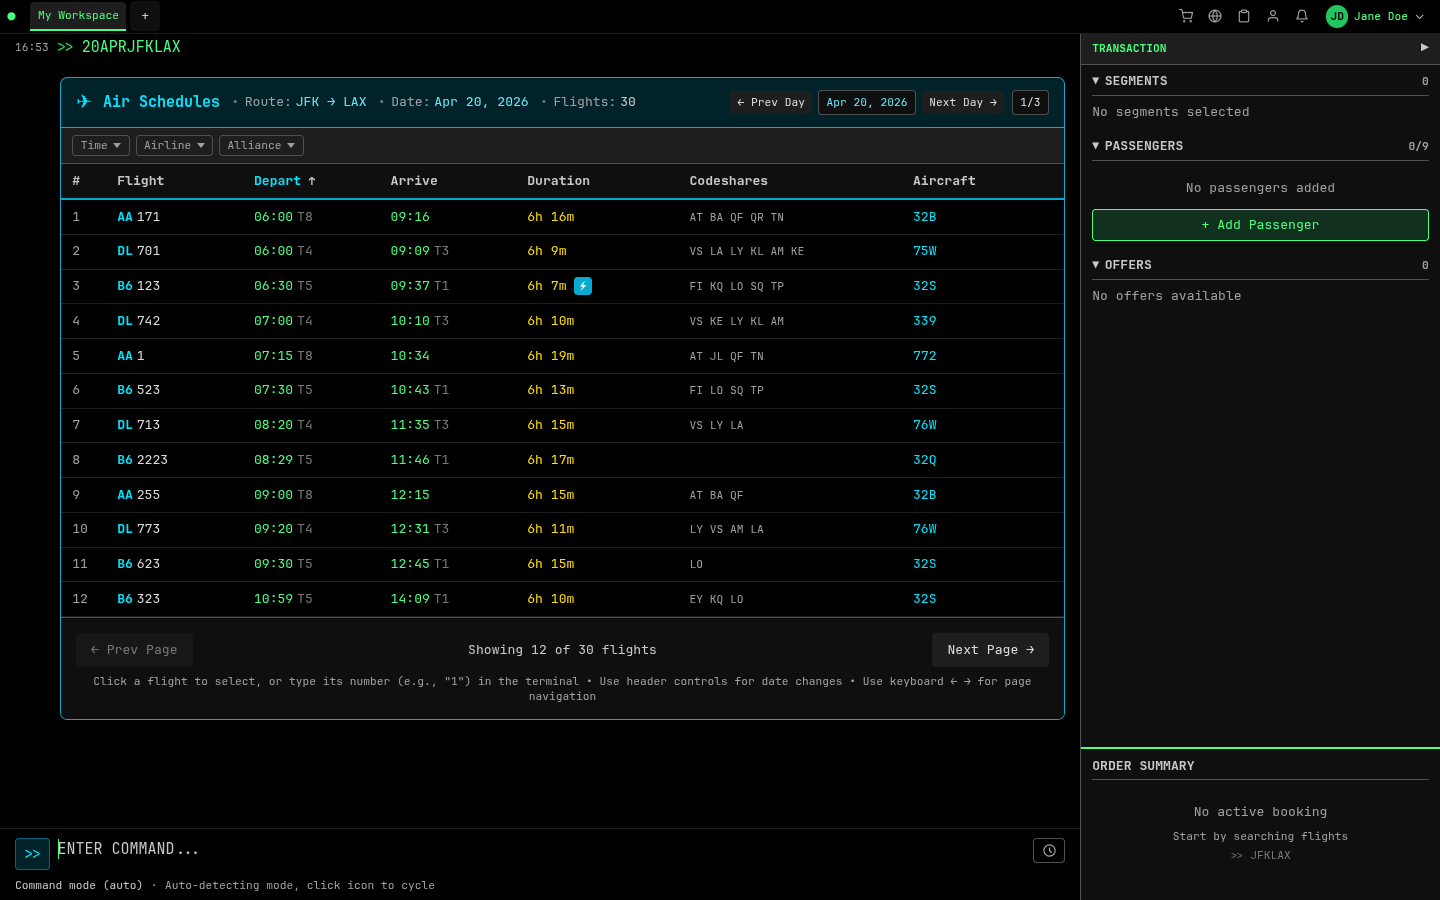Screen dimensions: 1440x900
Task: Click the command history clock icon
Action: [x=1048, y=851]
